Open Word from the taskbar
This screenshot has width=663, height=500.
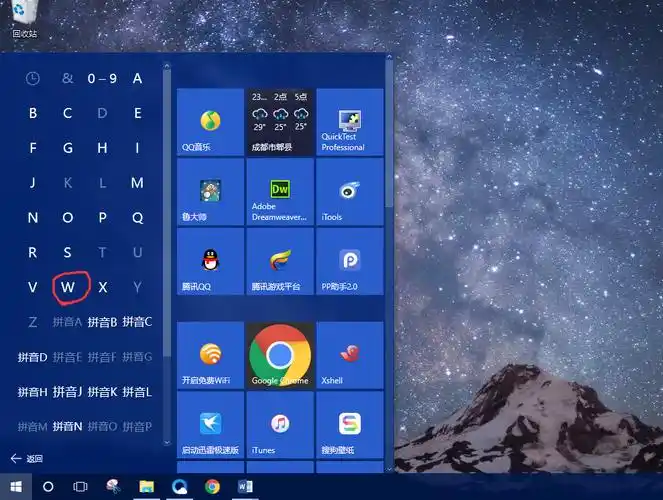(245, 486)
